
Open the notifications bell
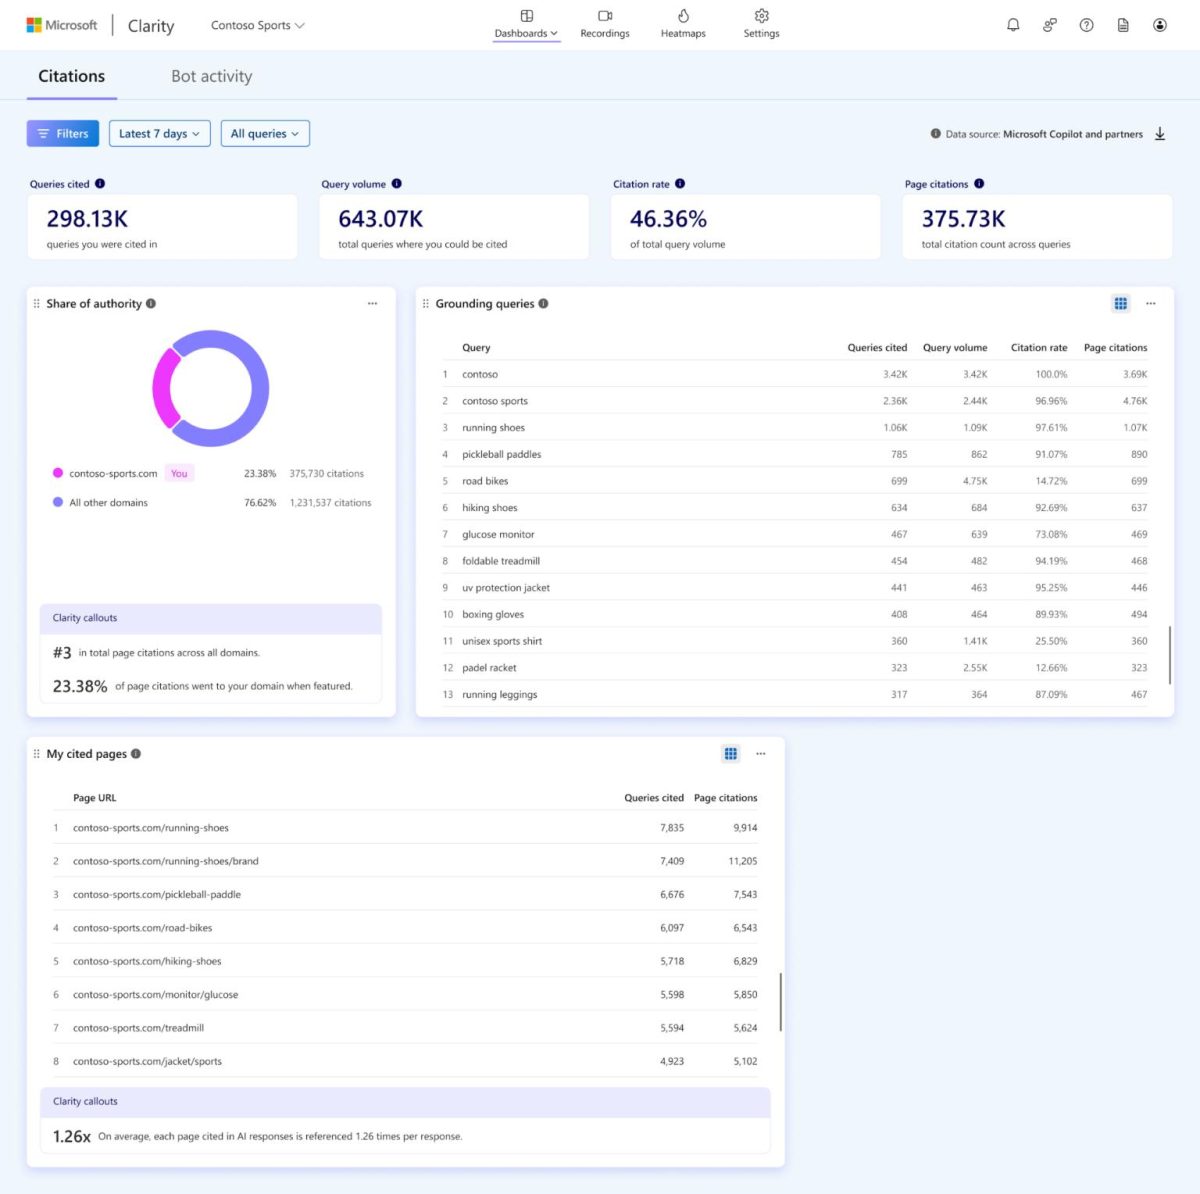pos(1013,25)
